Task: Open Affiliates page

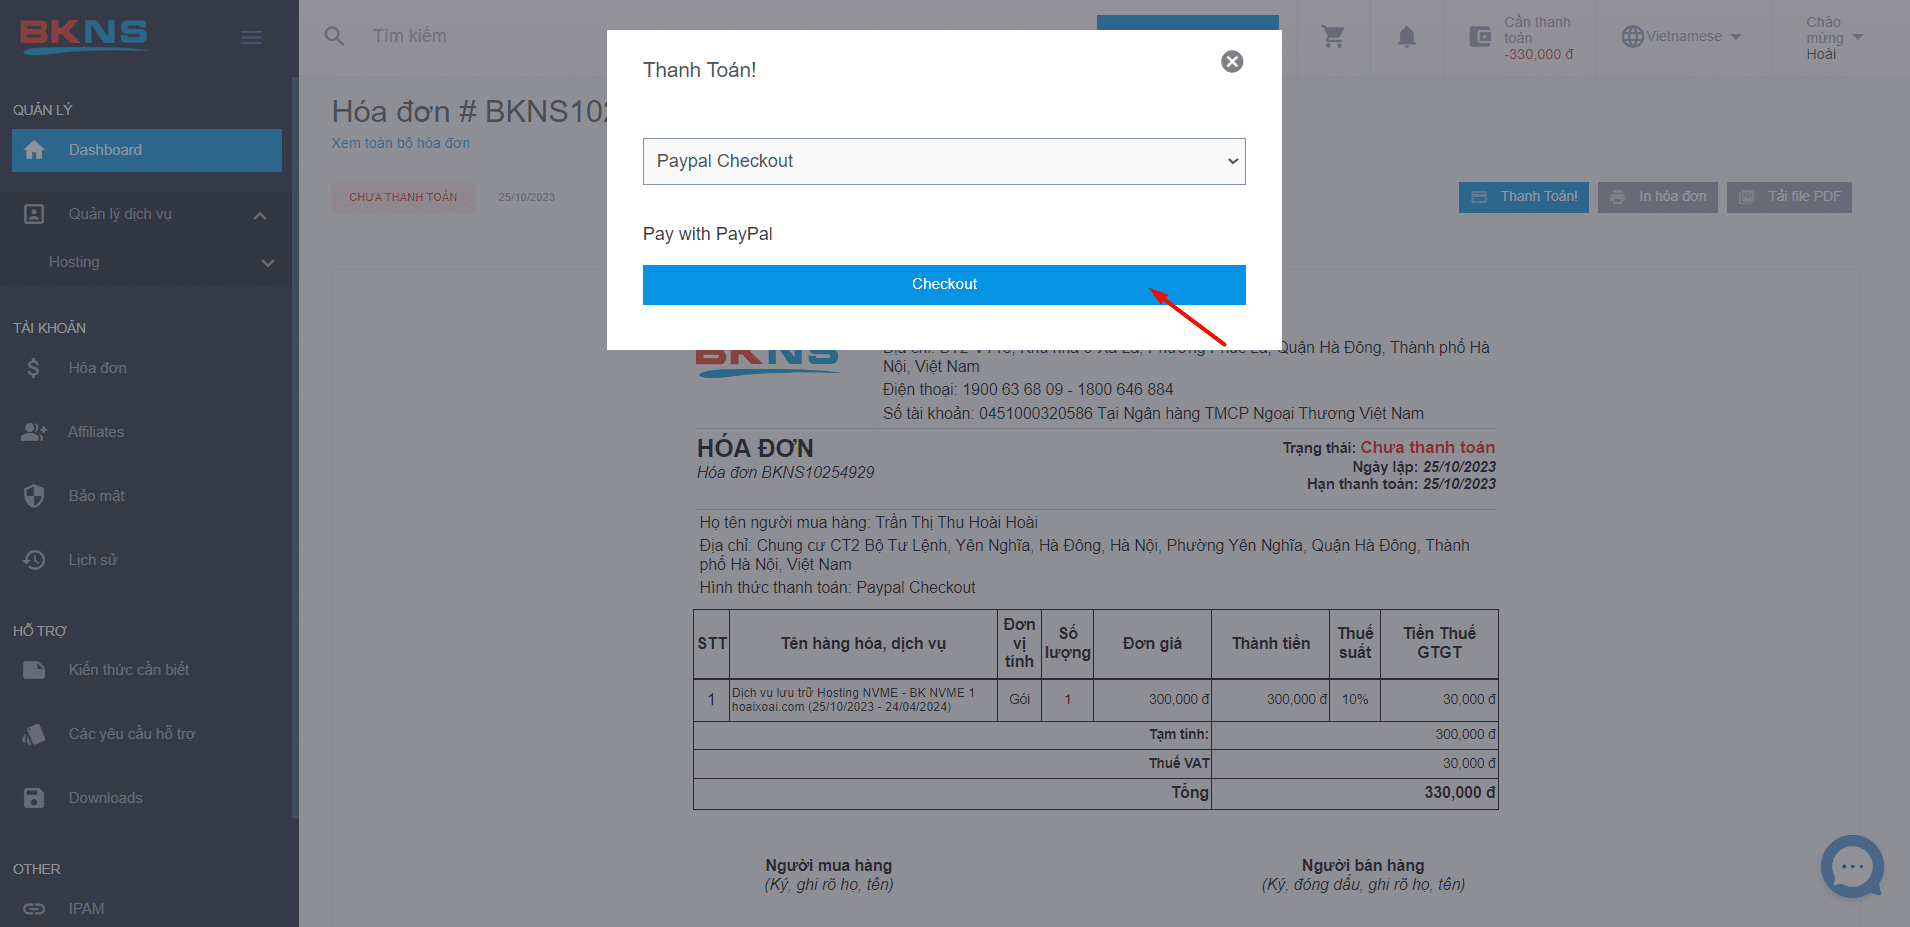Action: (x=96, y=432)
